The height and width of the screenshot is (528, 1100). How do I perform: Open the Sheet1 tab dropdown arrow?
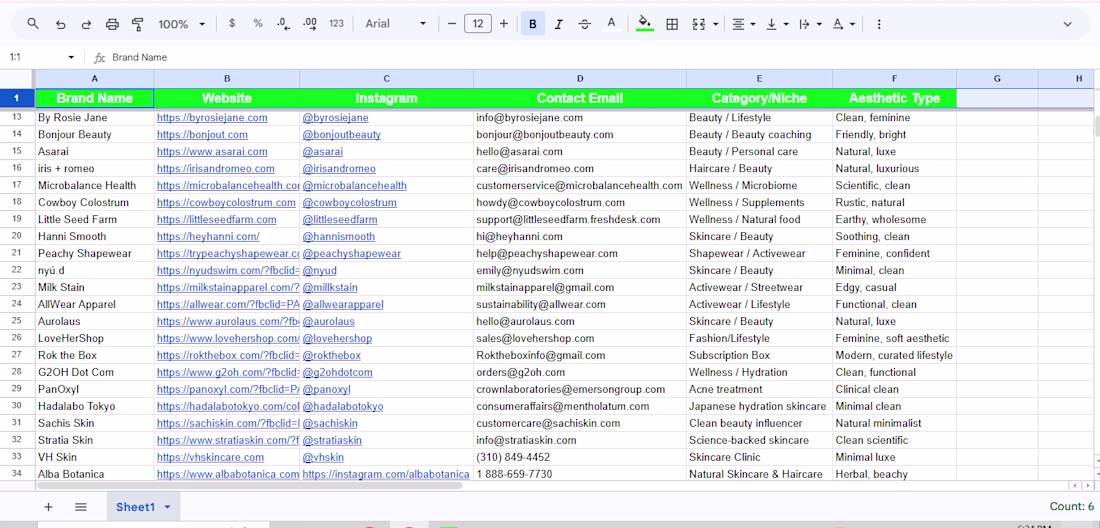click(x=167, y=507)
